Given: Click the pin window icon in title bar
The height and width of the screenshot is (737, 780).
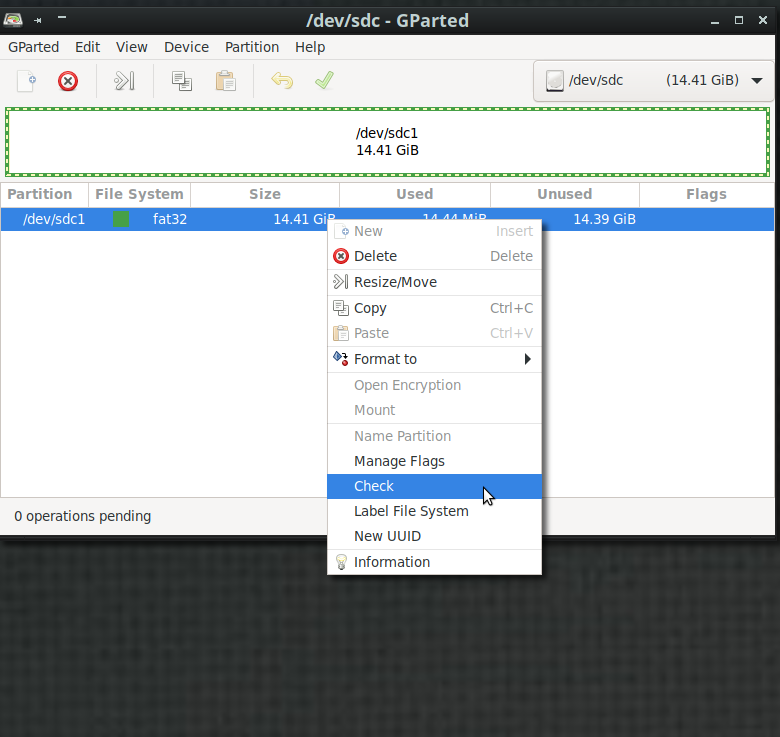Looking at the screenshot, I should pos(38,20).
